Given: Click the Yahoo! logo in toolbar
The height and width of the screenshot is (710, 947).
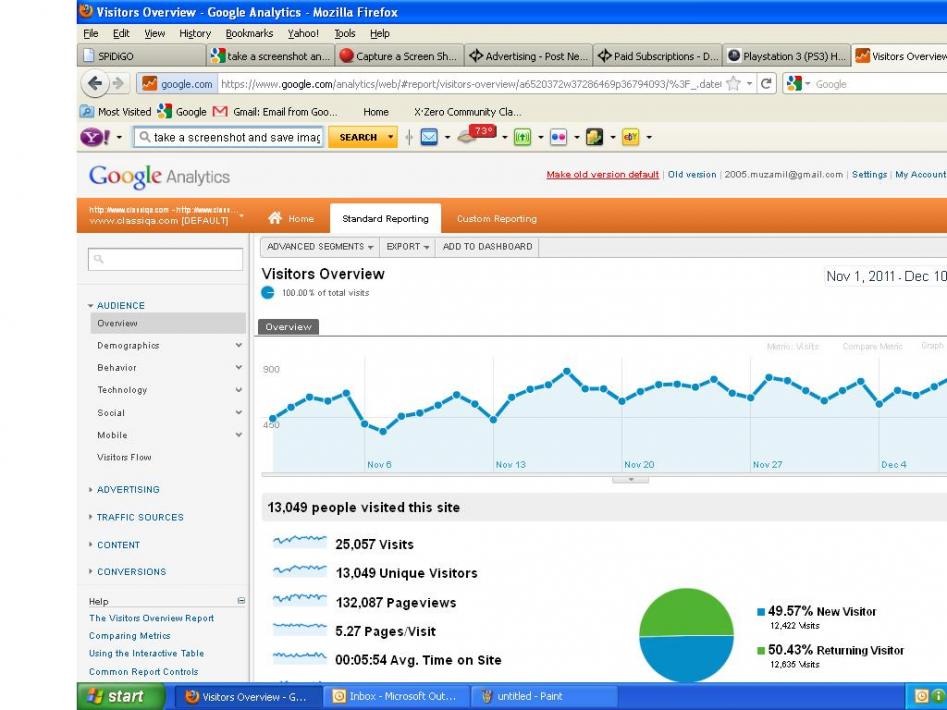Looking at the screenshot, I should pyautogui.click(x=95, y=137).
